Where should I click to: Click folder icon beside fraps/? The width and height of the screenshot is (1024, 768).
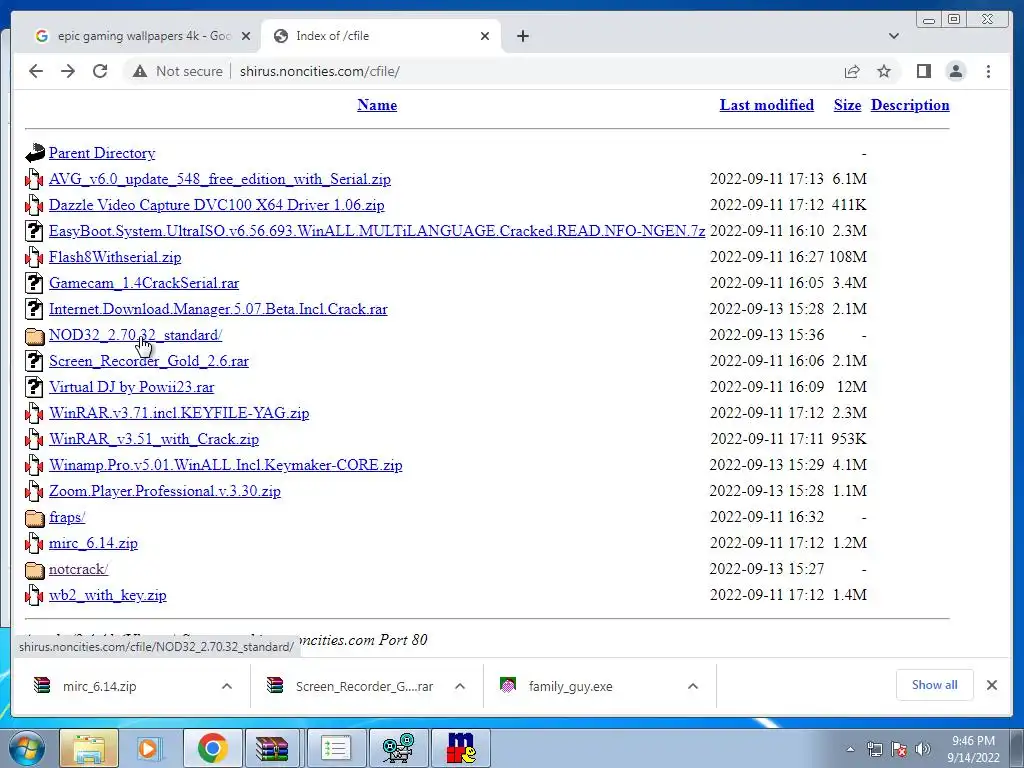click(35, 518)
